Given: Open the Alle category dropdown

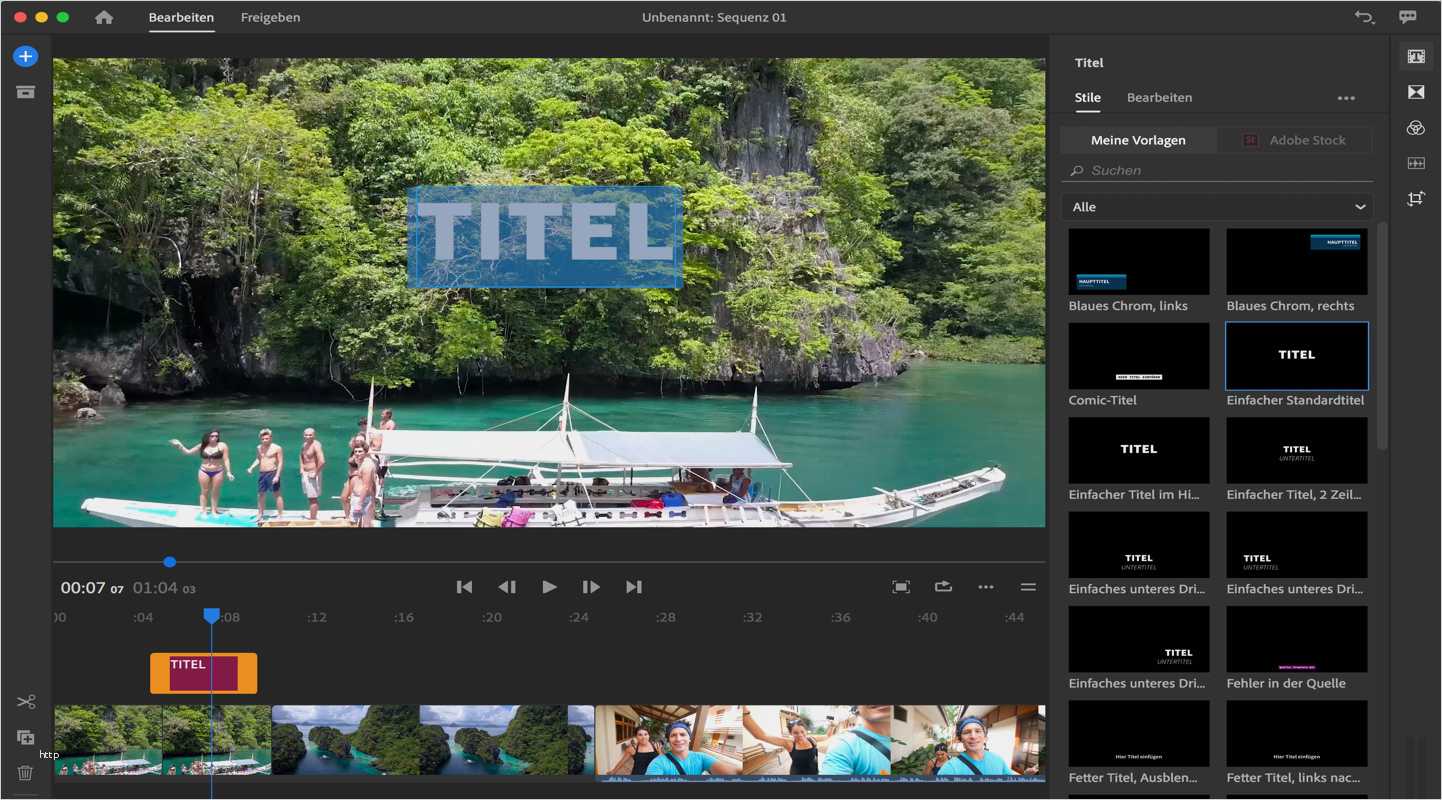Looking at the screenshot, I should (x=1217, y=207).
